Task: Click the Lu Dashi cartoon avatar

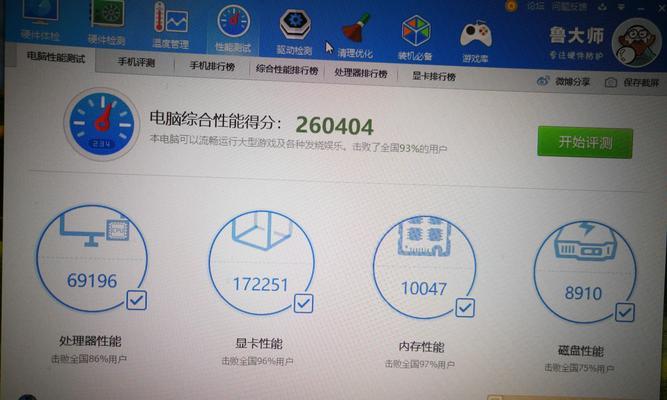Action: pos(636,43)
